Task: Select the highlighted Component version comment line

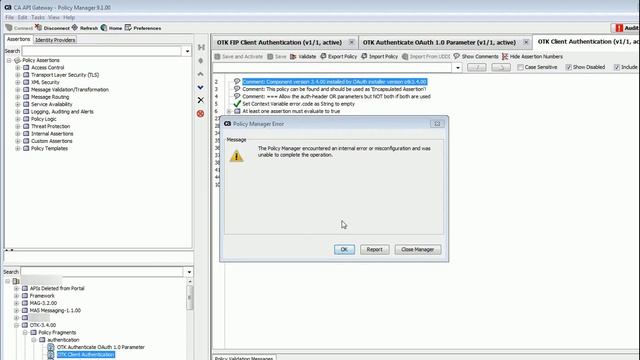Action: tap(334, 82)
